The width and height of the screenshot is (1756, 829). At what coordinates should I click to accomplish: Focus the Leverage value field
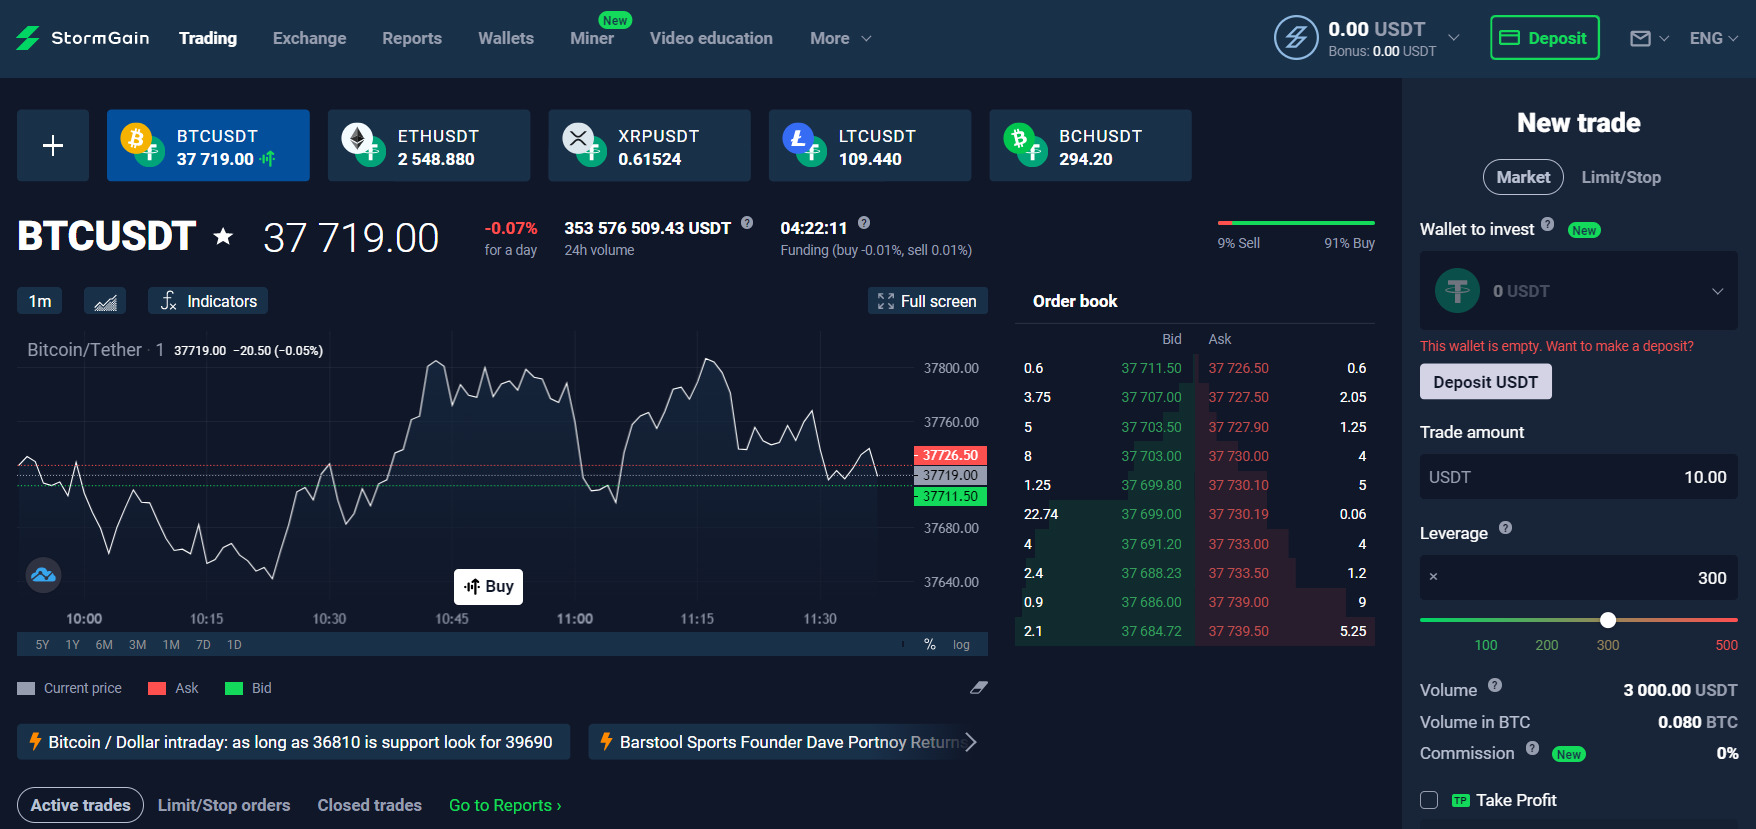[x=1578, y=578]
